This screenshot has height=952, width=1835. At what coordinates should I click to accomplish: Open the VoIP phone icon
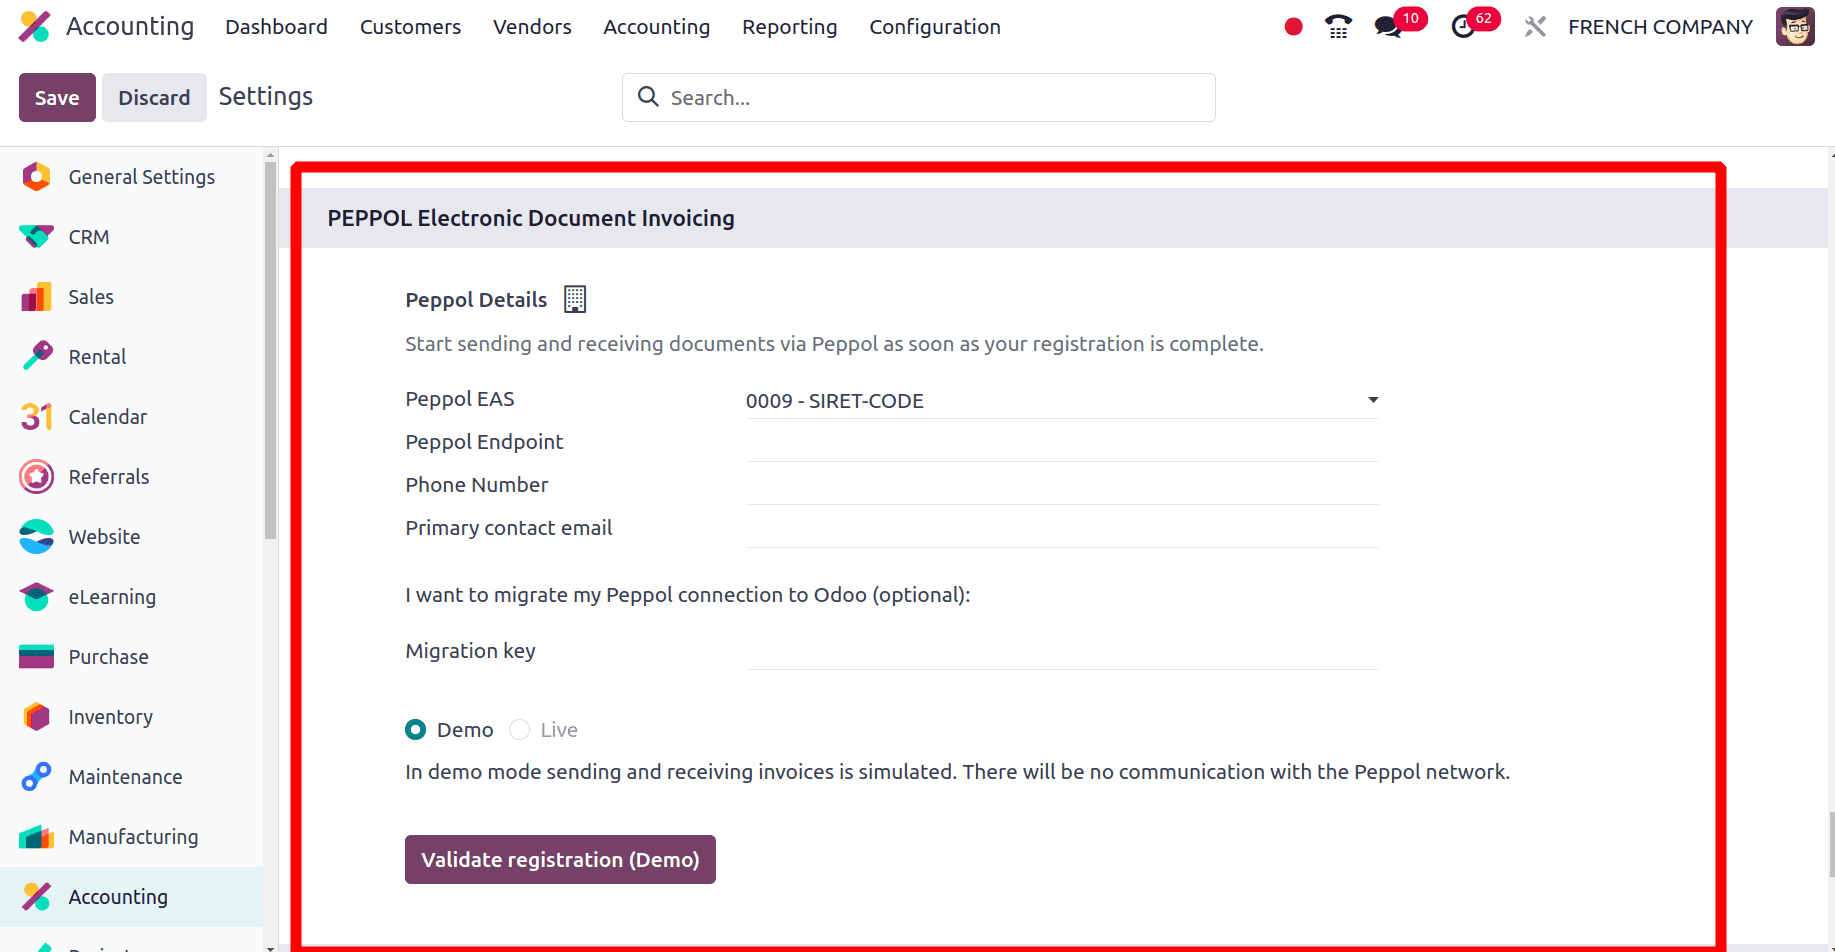click(1338, 27)
